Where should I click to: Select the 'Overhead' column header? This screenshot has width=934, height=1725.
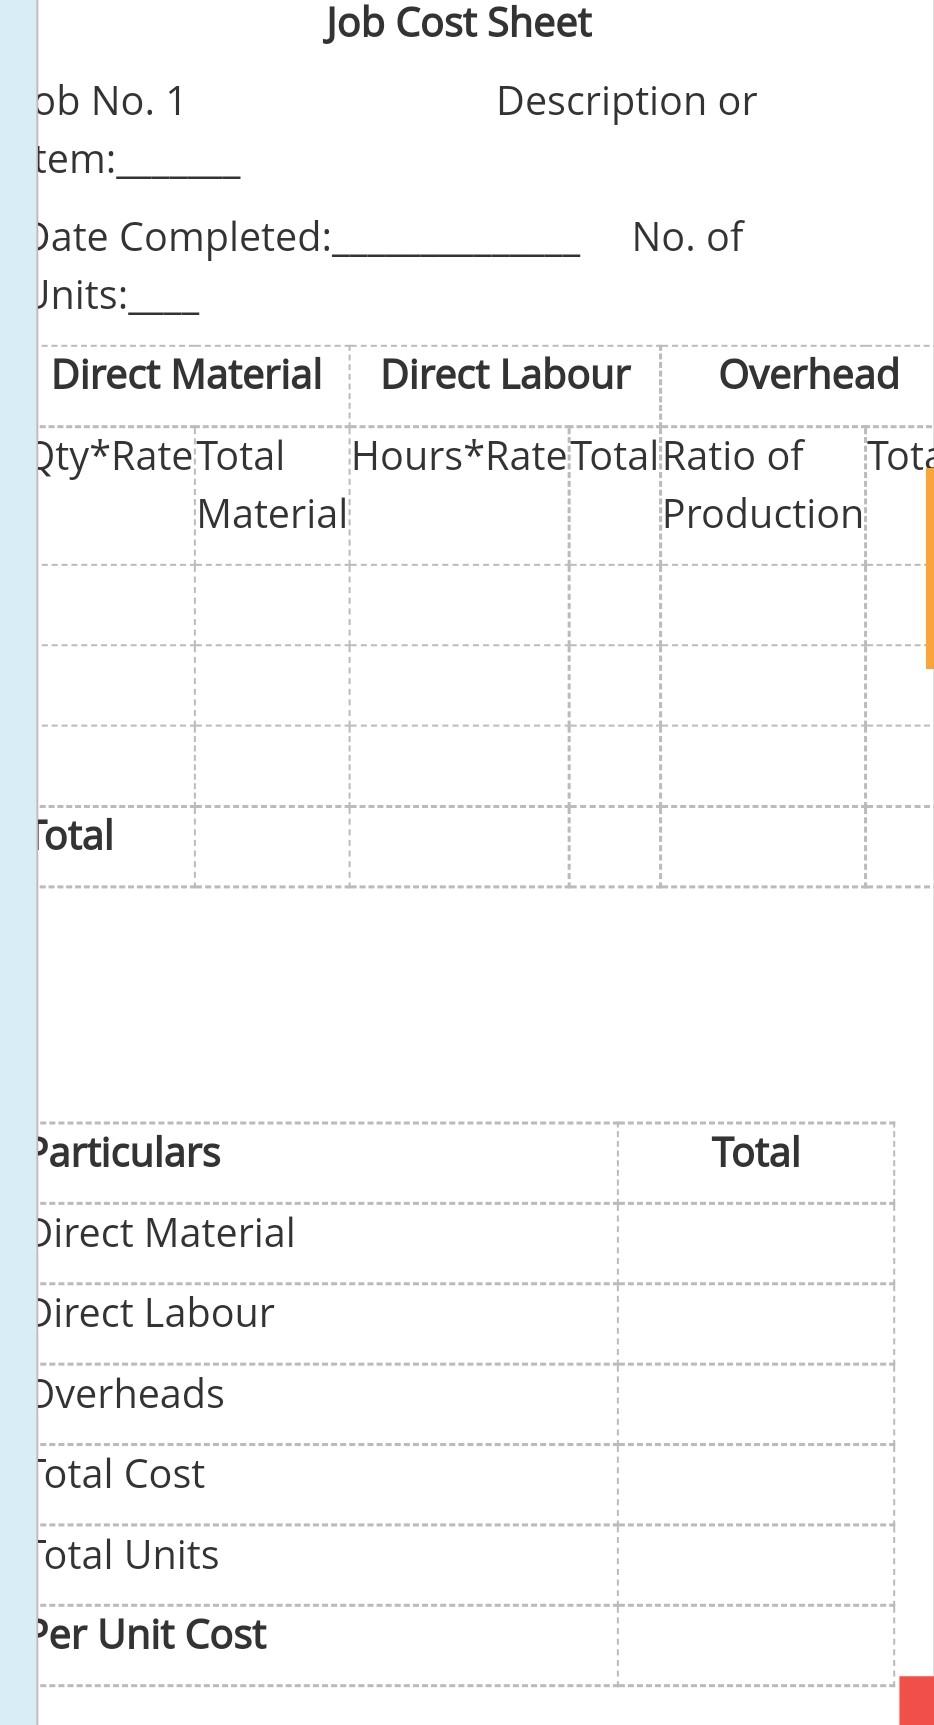tap(809, 374)
